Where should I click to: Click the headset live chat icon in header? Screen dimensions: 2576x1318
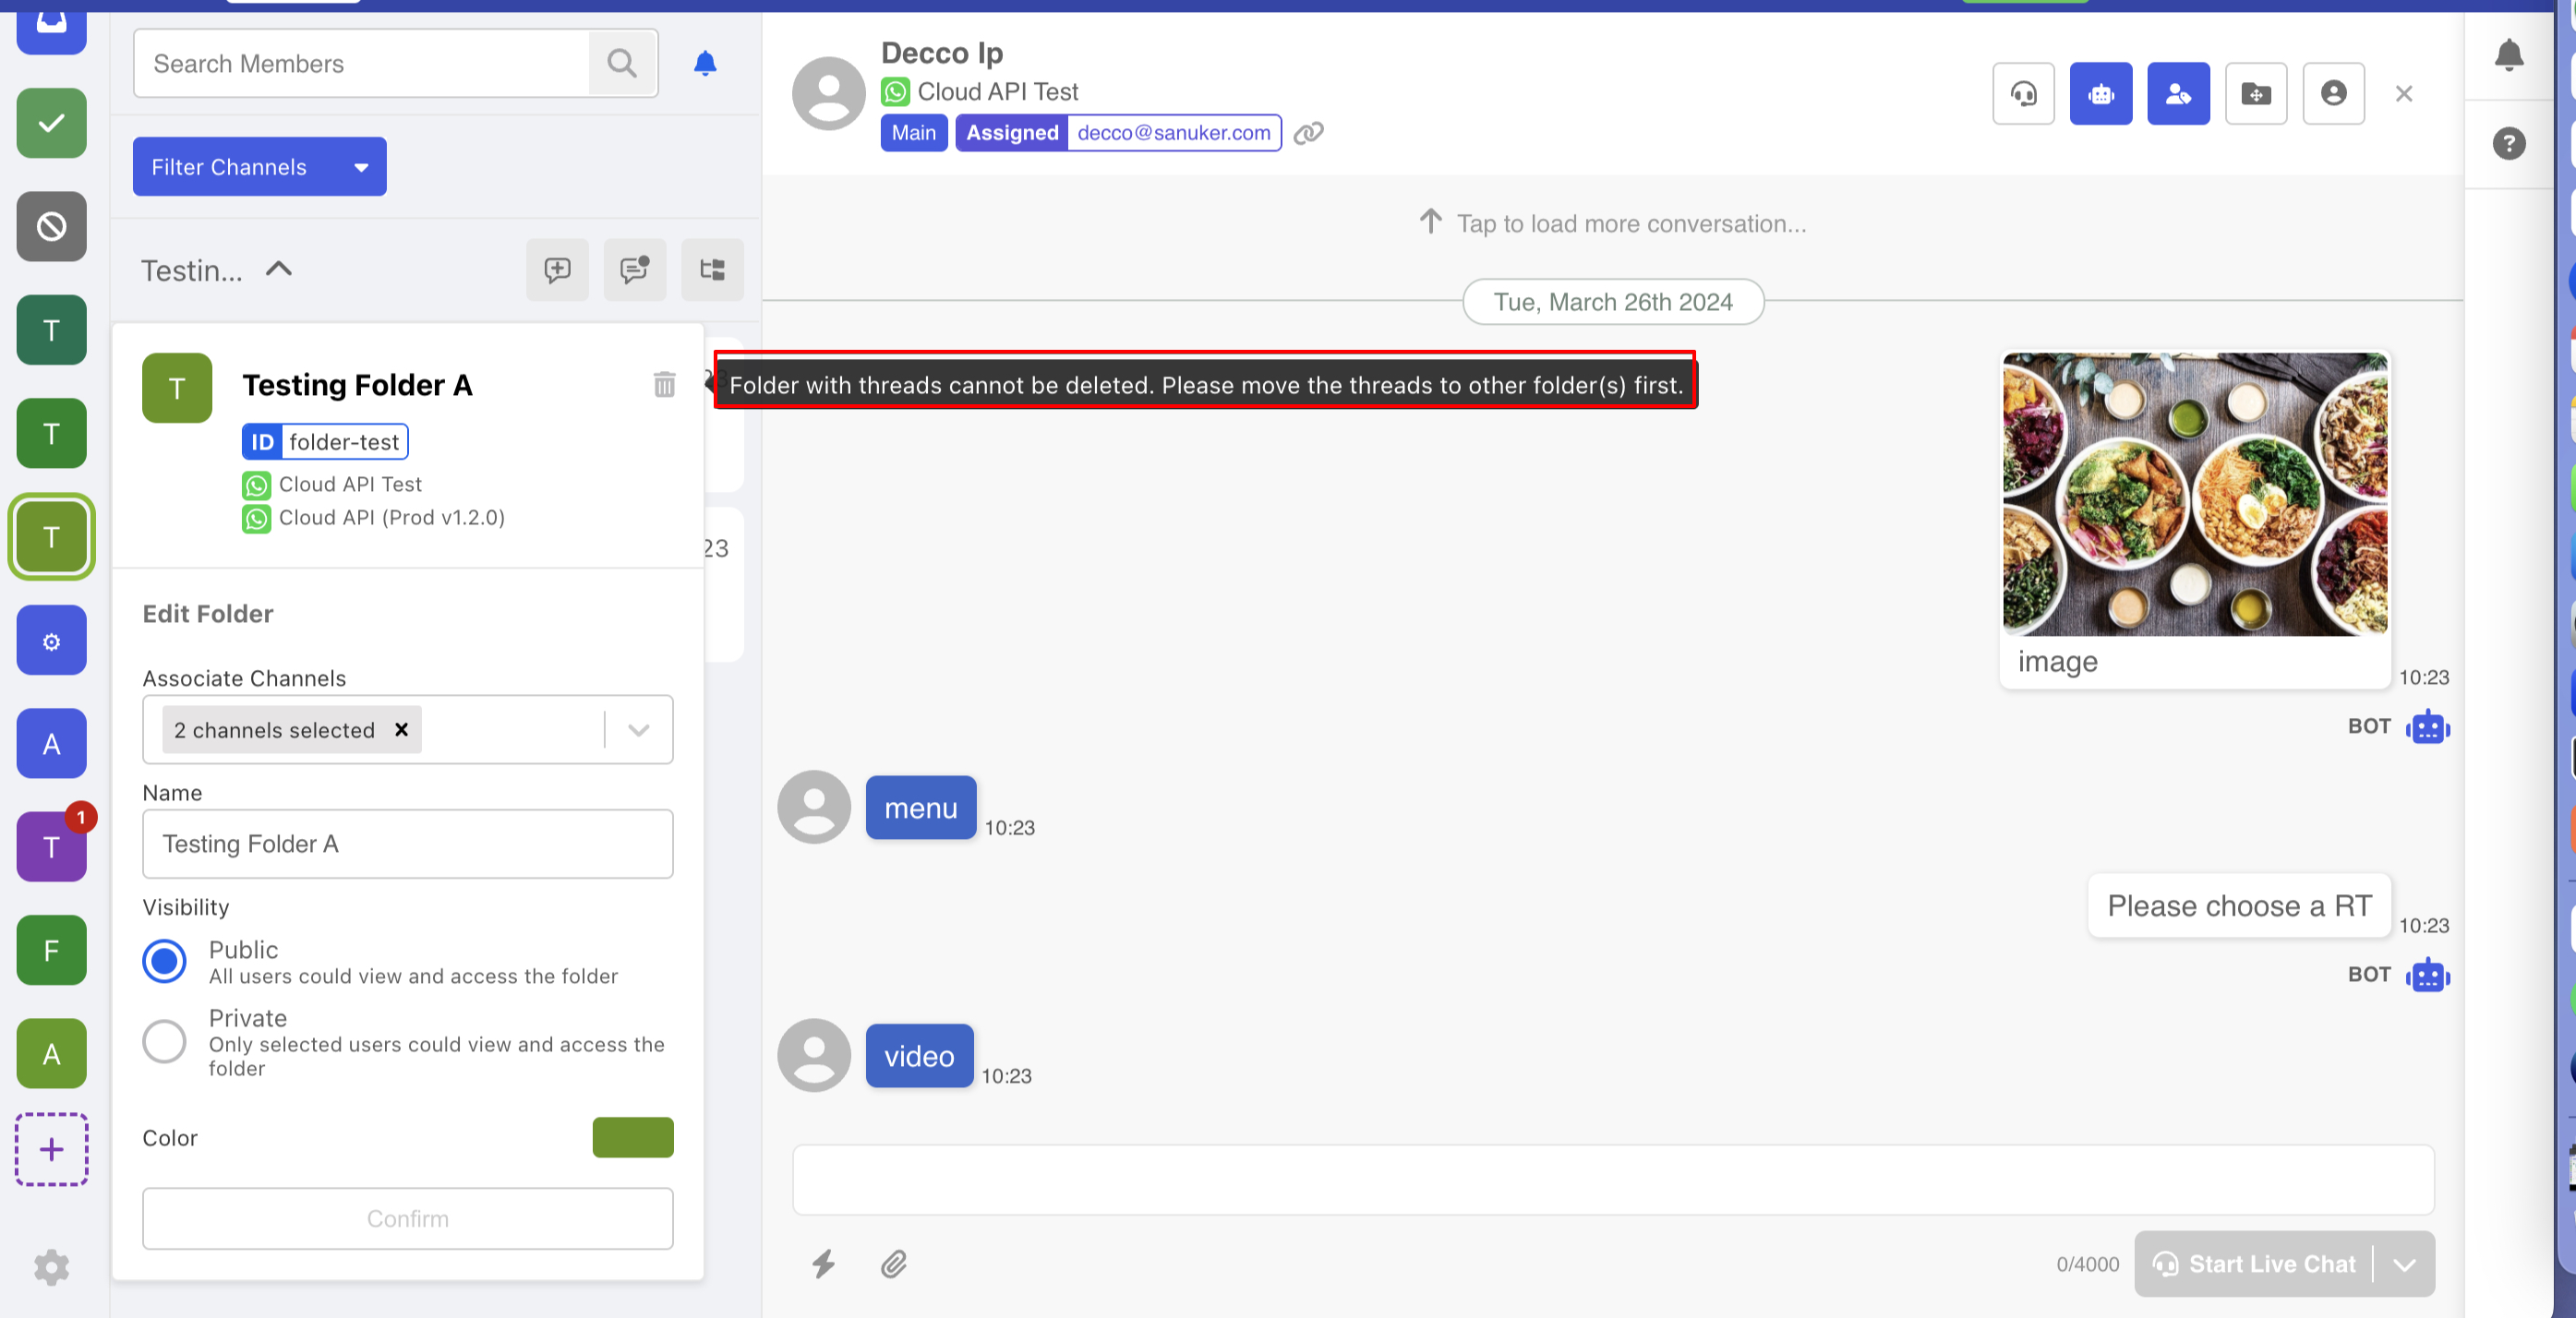pyautogui.click(x=2023, y=94)
